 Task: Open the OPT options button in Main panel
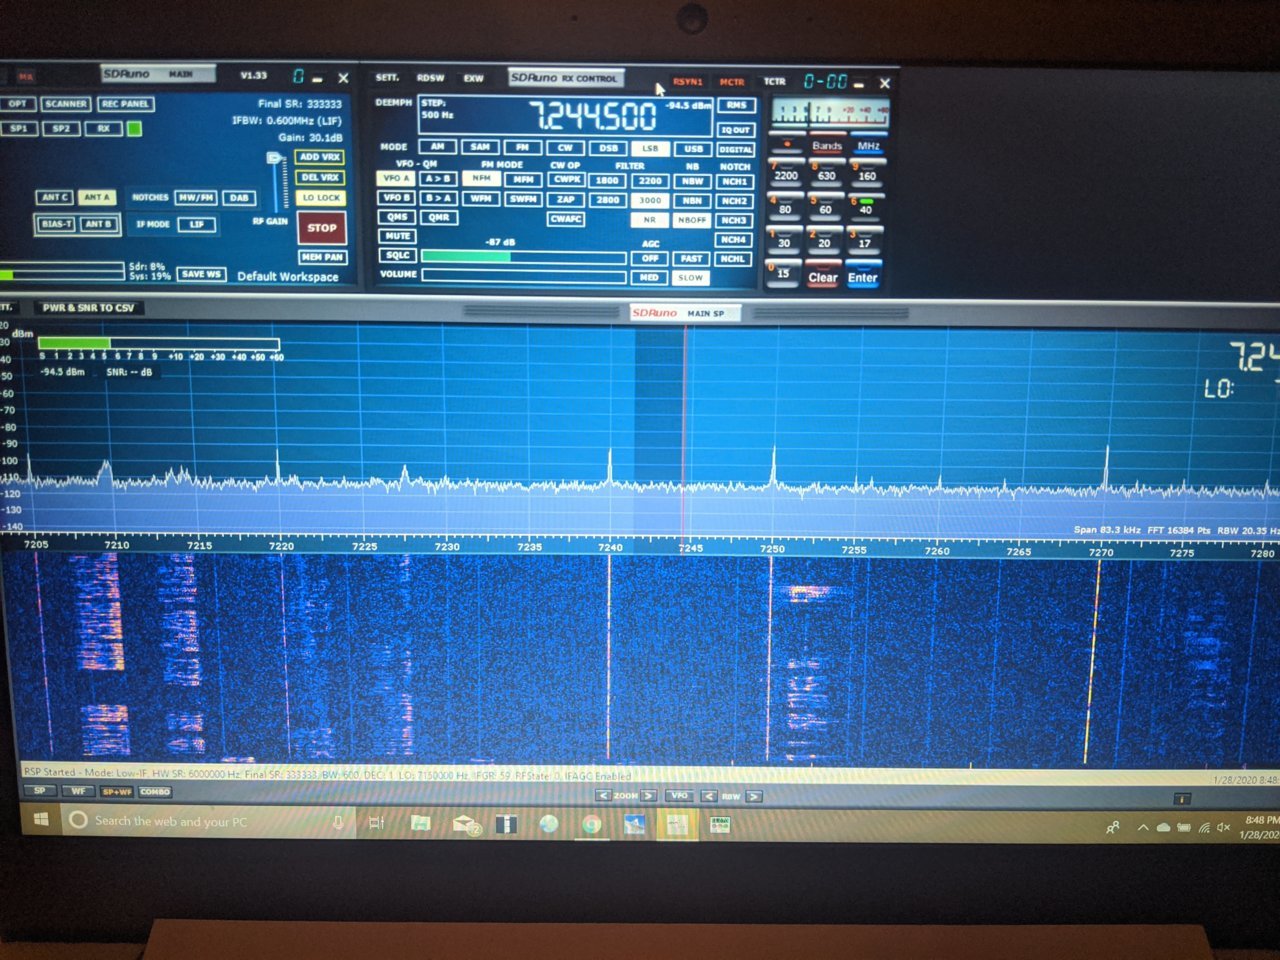(18, 104)
